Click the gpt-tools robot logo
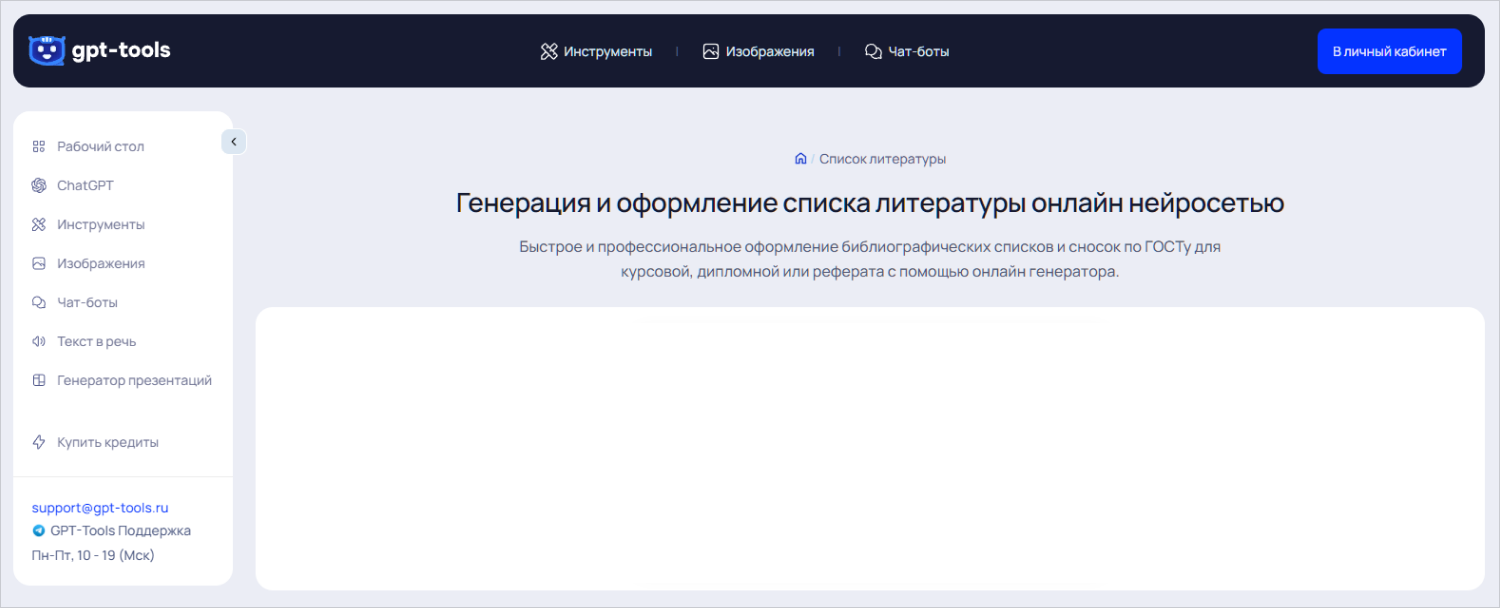This screenshot has height=608, width=1500. point(44,50)
